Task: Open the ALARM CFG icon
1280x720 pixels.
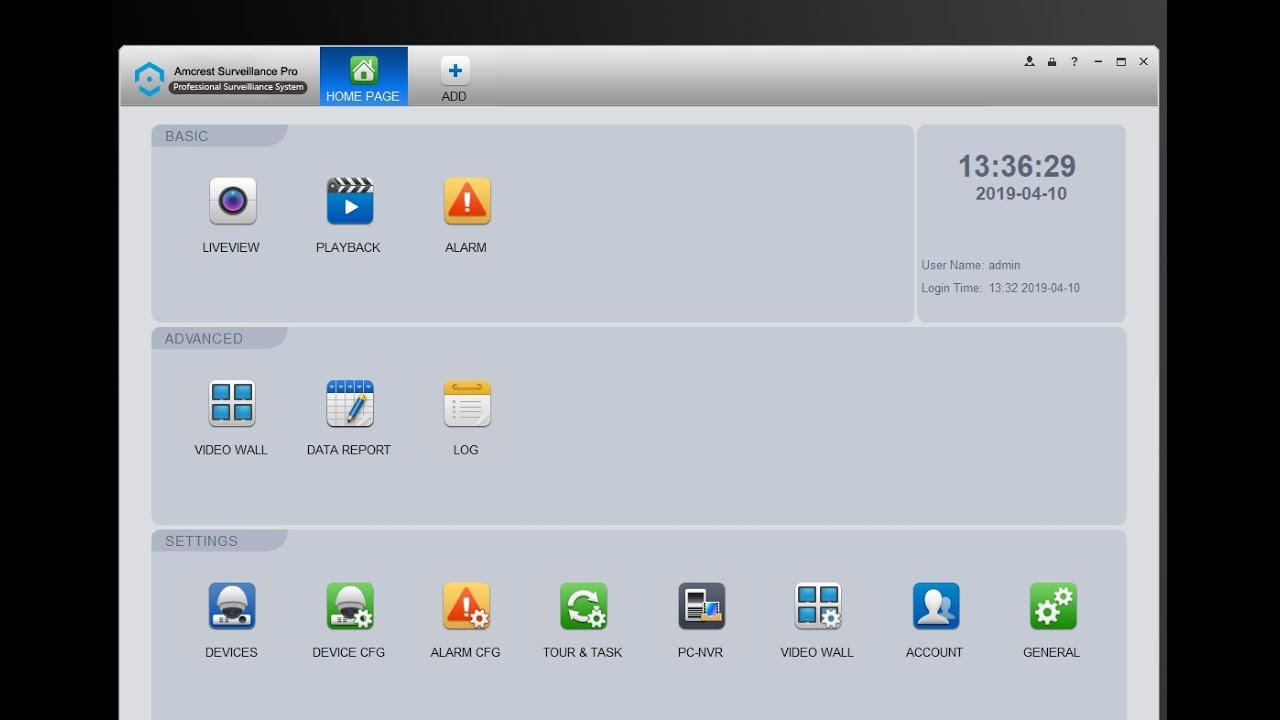Action: click(x=467, y=606)
